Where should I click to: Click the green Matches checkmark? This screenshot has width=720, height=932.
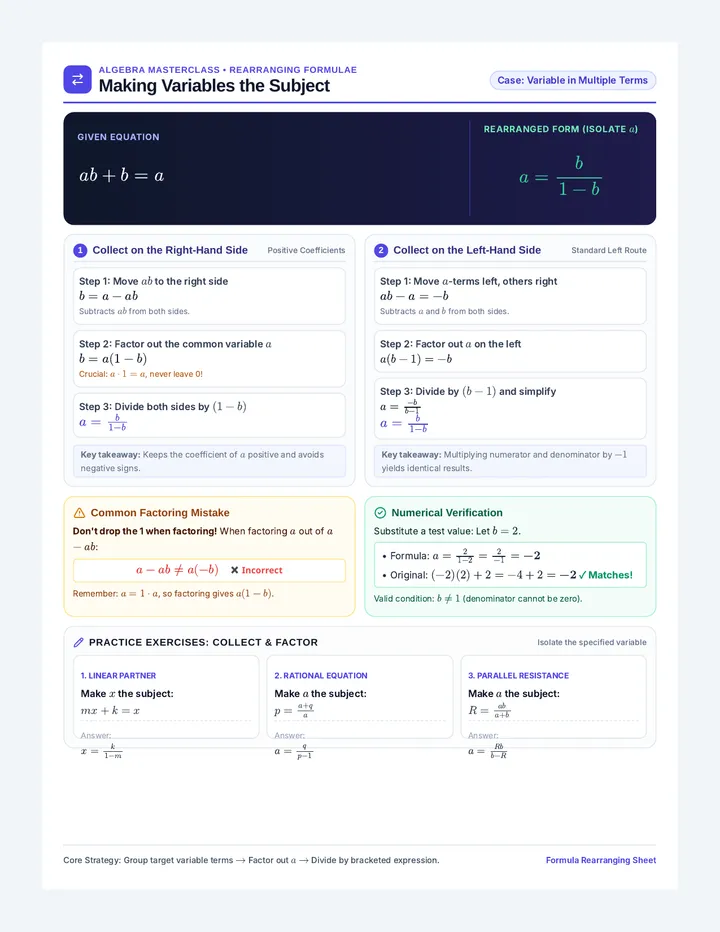point(605,575)
